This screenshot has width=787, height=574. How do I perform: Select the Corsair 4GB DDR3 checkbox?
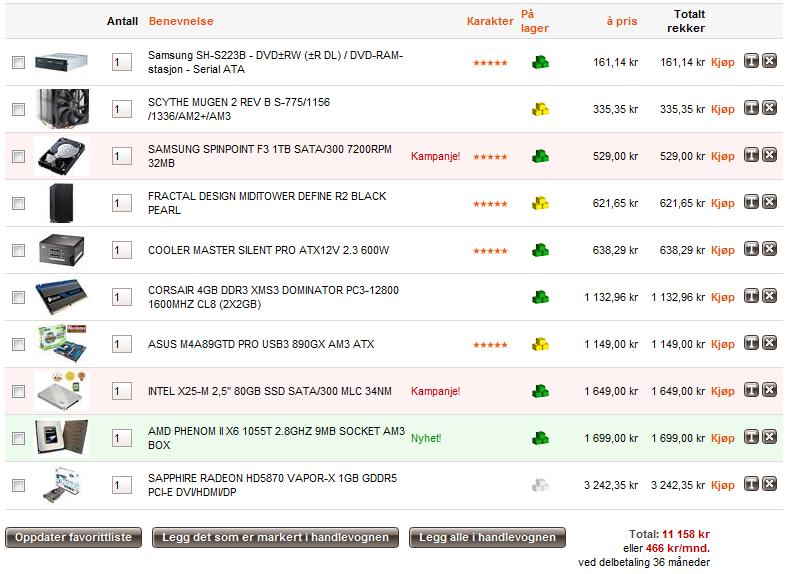coord(19,297)
